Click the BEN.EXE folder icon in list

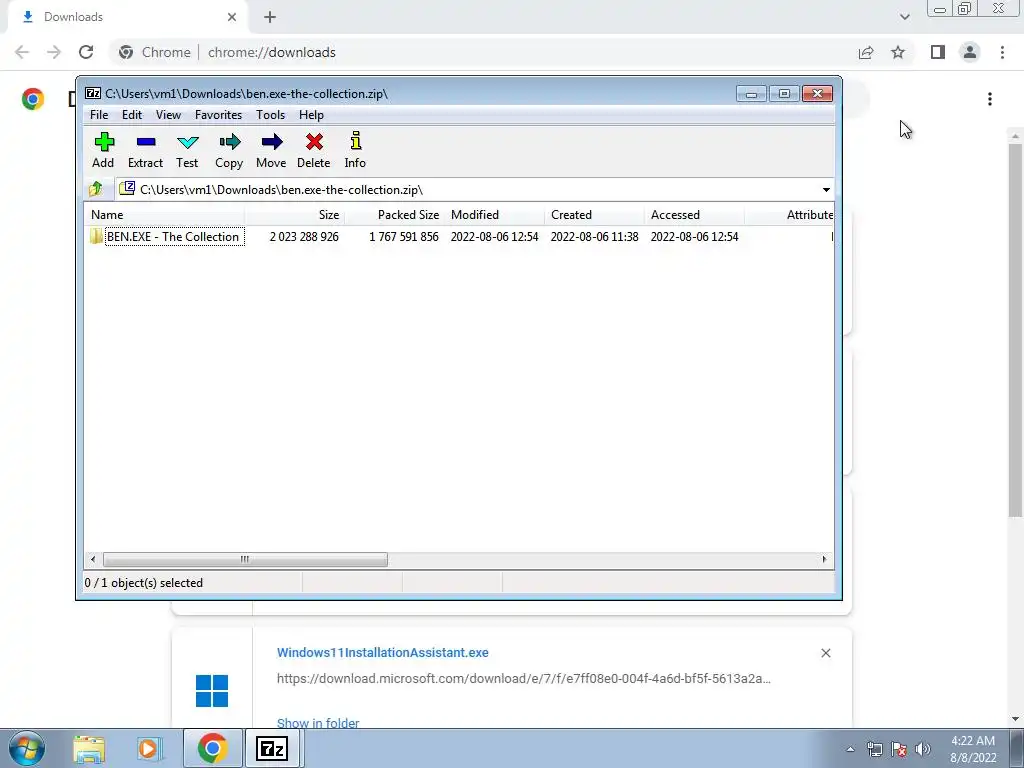pyautogui.click(x=97, y=236)
